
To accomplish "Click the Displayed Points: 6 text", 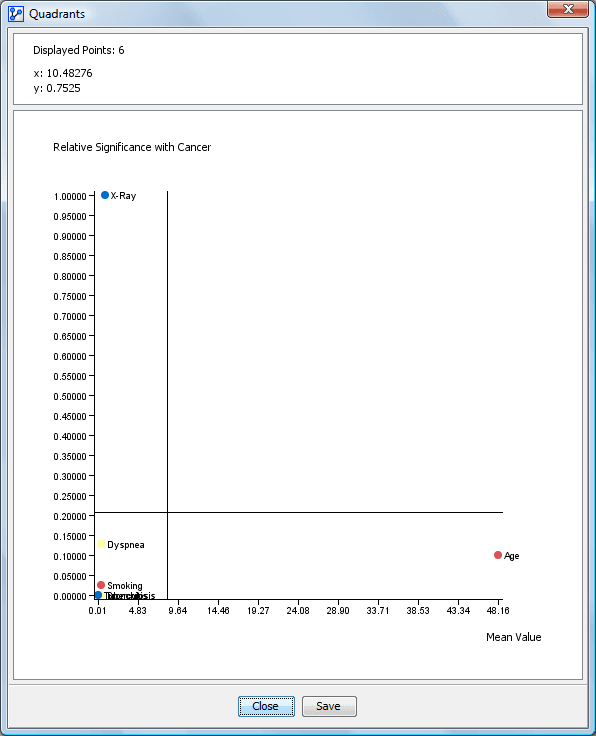I will tap(79, 50).
